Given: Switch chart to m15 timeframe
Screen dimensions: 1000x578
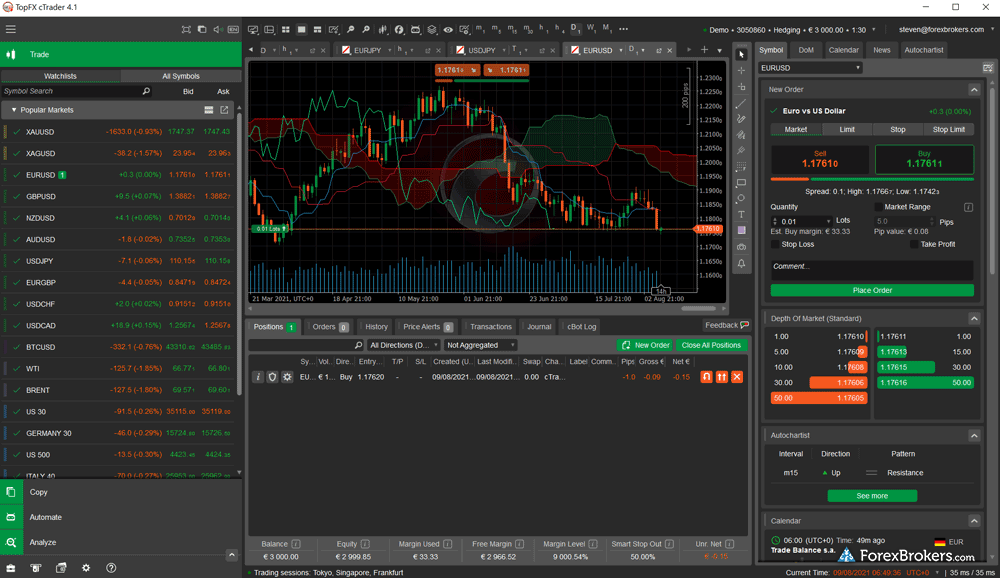Looking at the screenshot, I should point(511,29).
